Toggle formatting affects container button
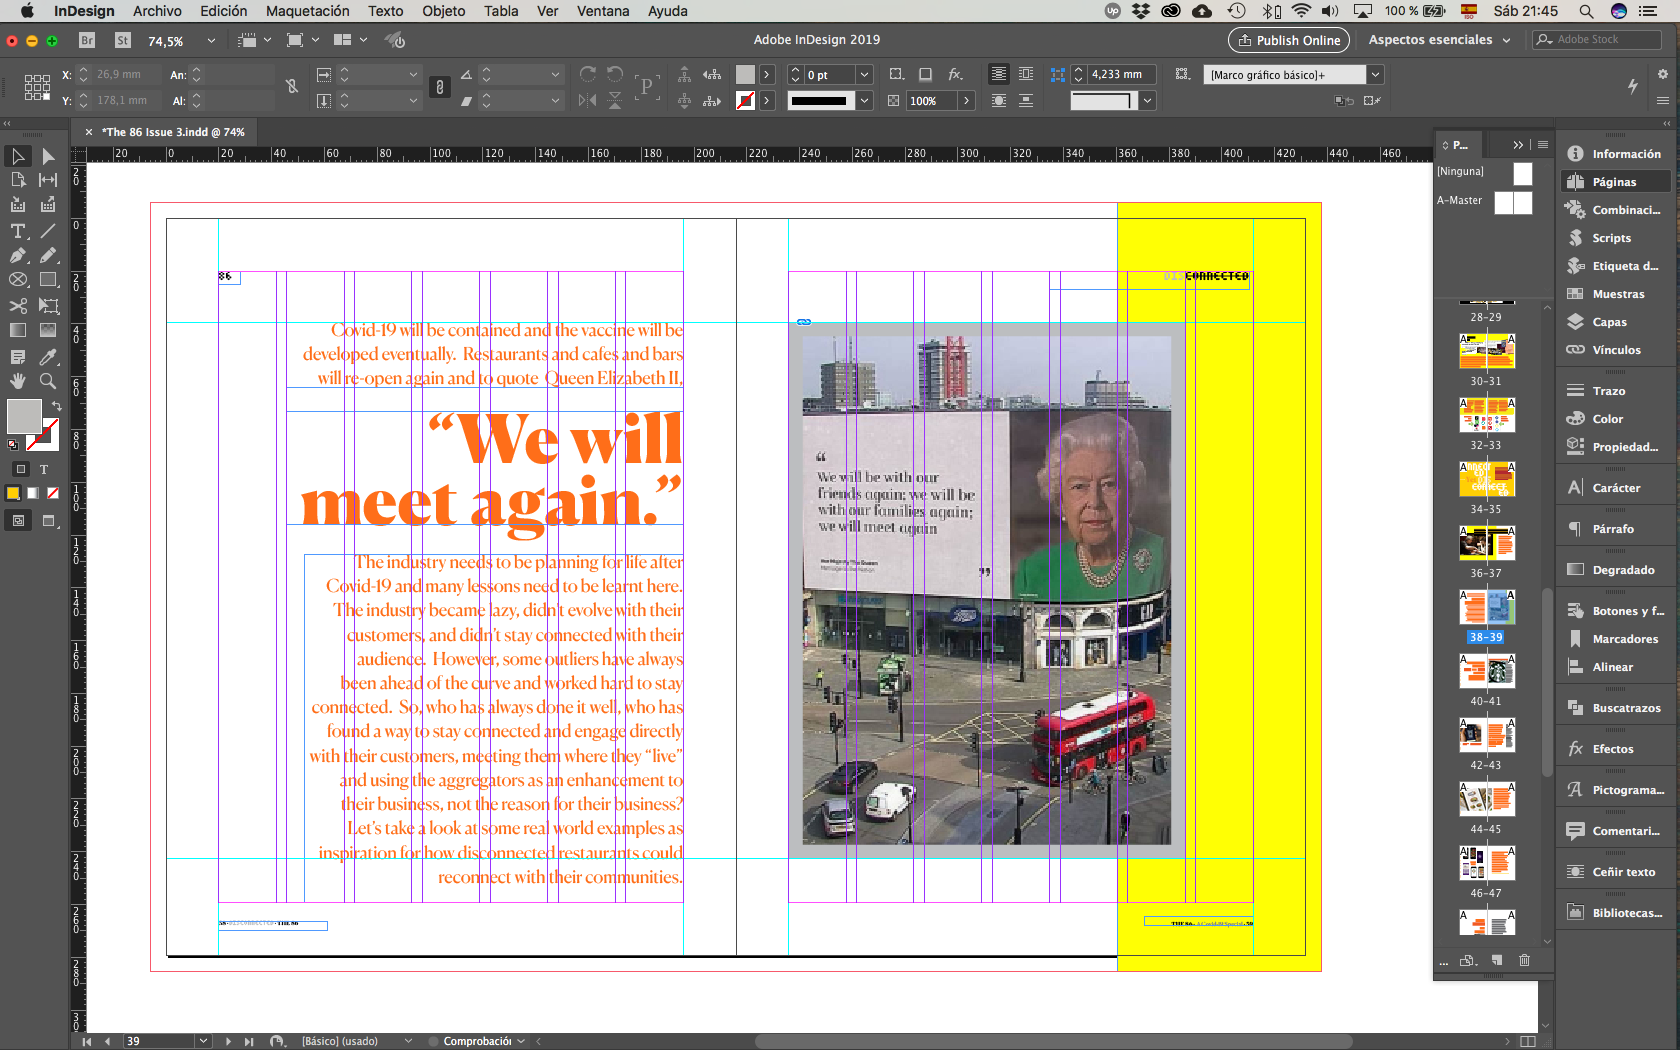 21,469
